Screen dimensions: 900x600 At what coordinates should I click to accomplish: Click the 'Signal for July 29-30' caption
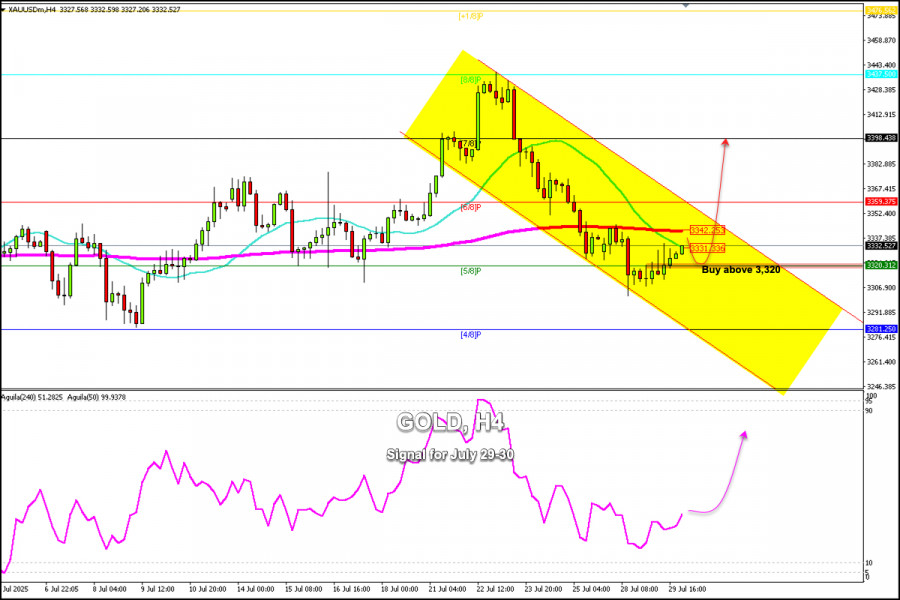tap(450, 455)
